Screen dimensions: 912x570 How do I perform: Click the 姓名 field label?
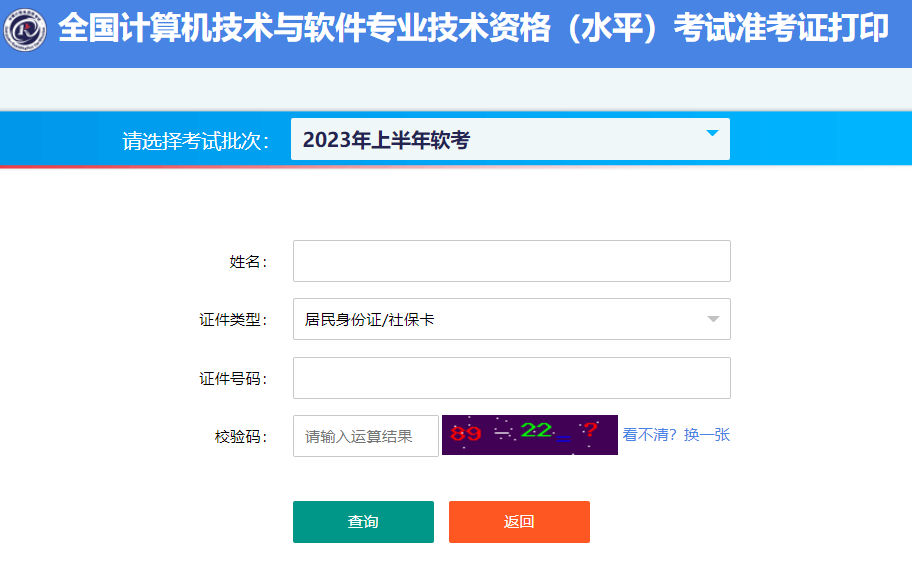(248, 262)
